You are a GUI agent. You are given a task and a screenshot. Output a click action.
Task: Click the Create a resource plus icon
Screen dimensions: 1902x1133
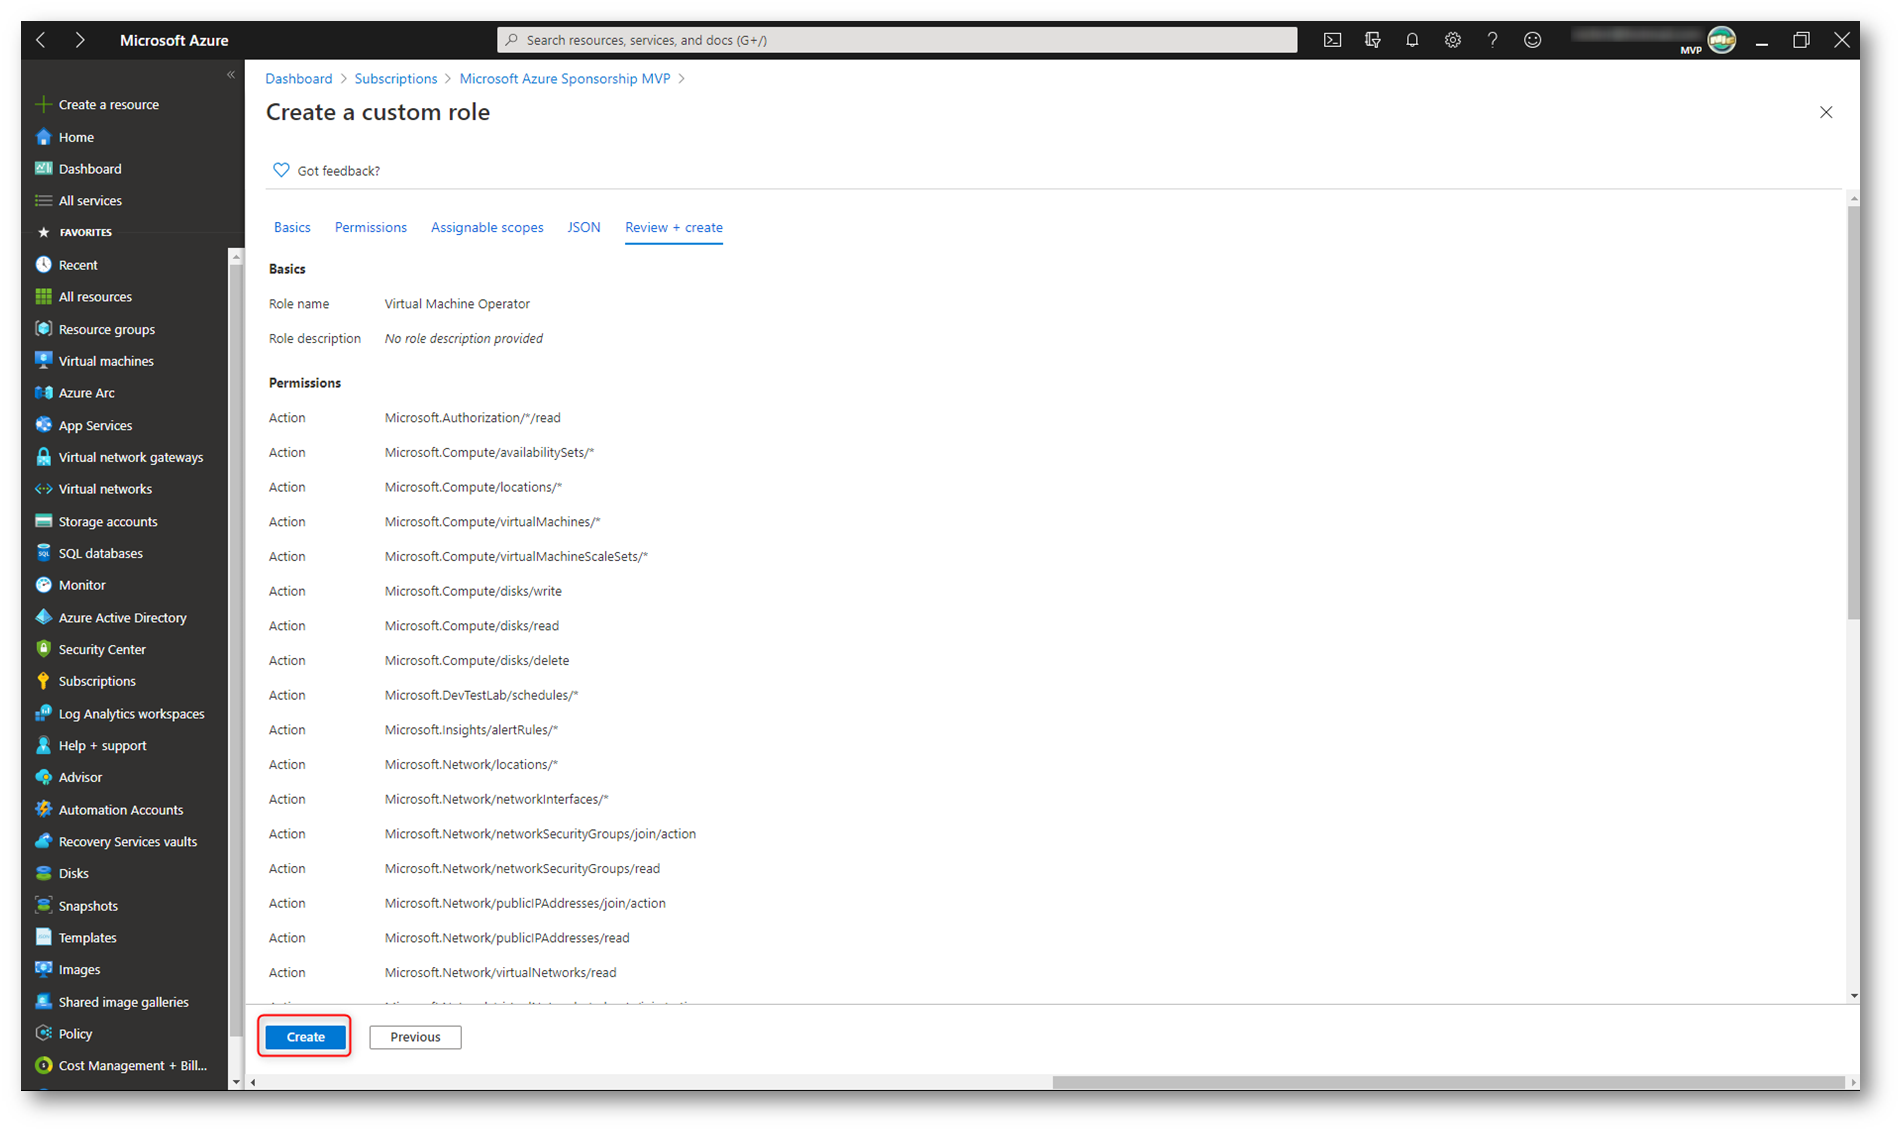point(43,104)
